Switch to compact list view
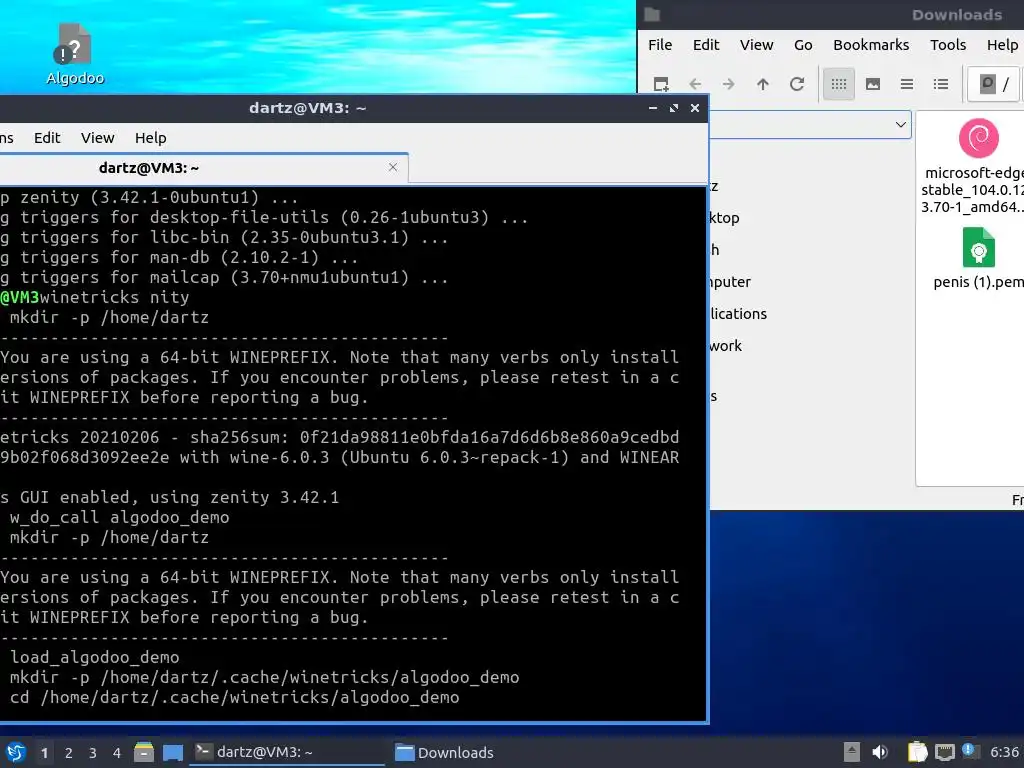1024x768 pixels. click(x=906, y=84)
